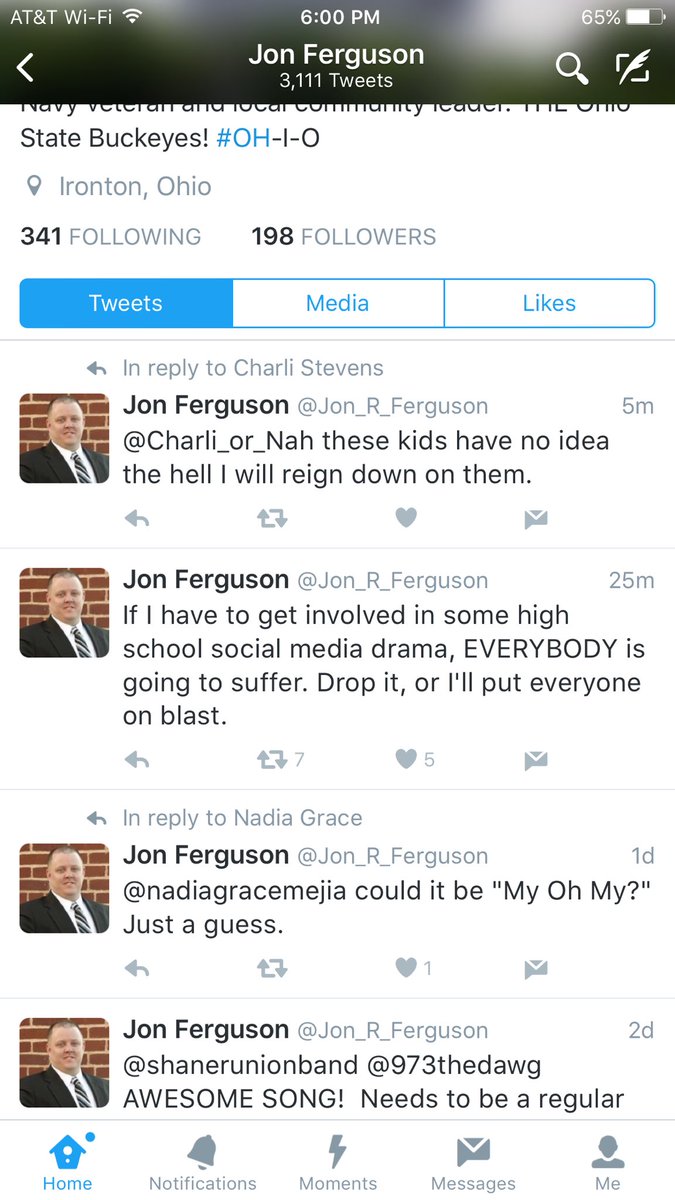Compose a new tweet with the quill icon
Viewport: 675px width, 1200px height.
coord(632,67)
